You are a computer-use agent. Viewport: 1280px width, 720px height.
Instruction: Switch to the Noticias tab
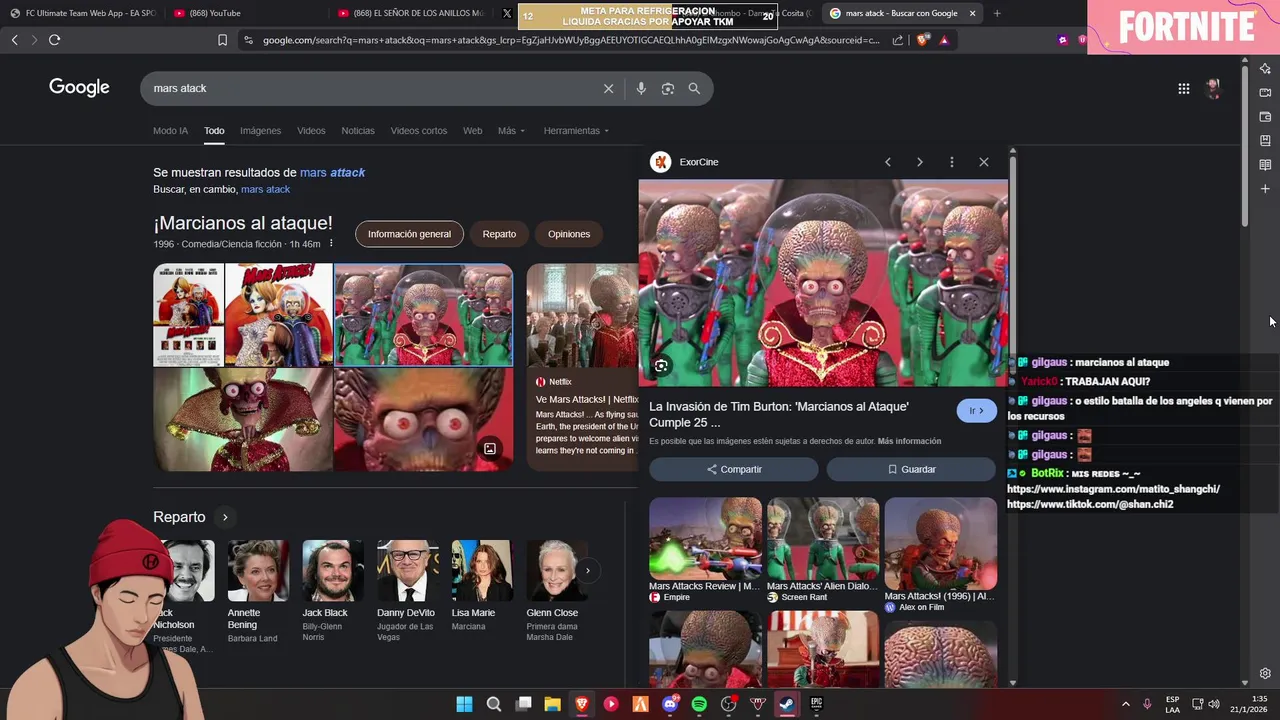coord(358,131)
